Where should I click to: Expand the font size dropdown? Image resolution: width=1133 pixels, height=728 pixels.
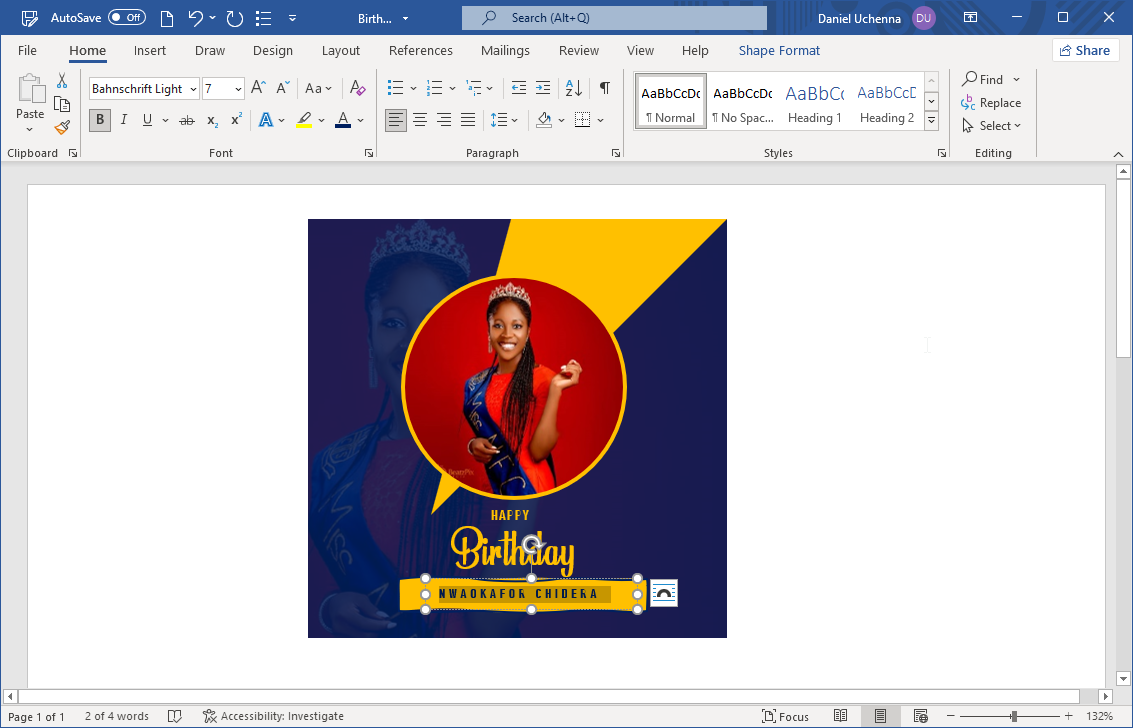point(238,89)
